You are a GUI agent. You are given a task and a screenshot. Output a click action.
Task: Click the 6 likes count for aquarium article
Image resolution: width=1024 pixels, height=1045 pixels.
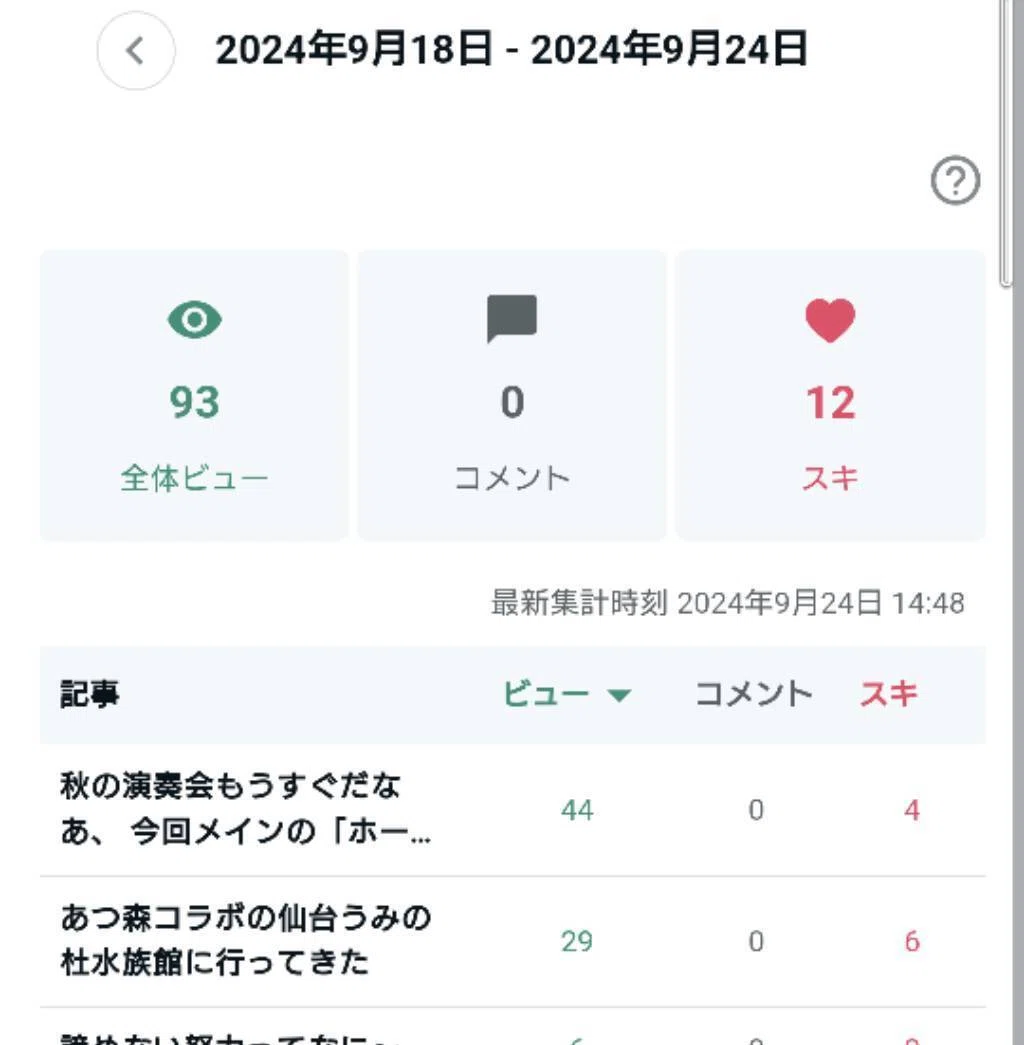[912, 941]
